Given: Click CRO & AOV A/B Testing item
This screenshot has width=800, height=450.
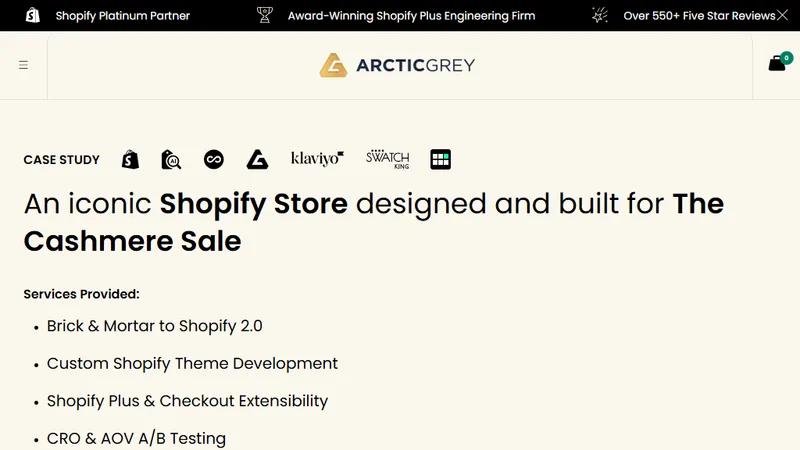Looking at the screenshot, I should [x=136, y=438].
